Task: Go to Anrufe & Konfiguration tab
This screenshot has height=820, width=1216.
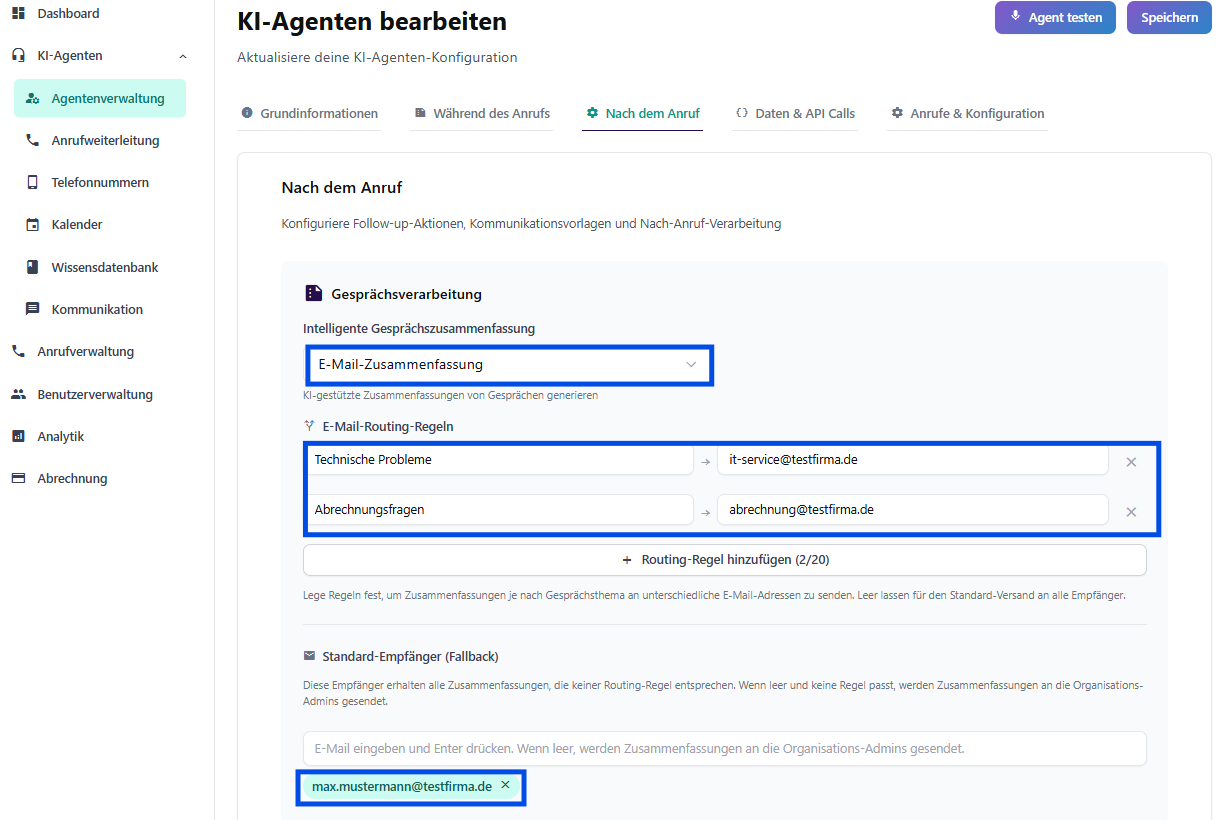Action: 967,114
